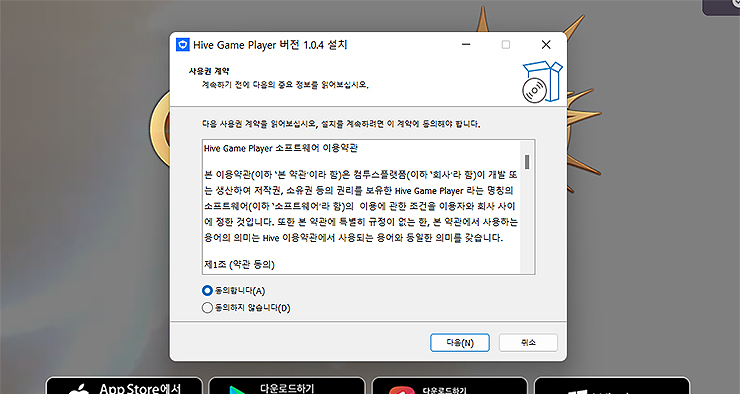
Task: Click the 취소 button
Action: [528, 343]
